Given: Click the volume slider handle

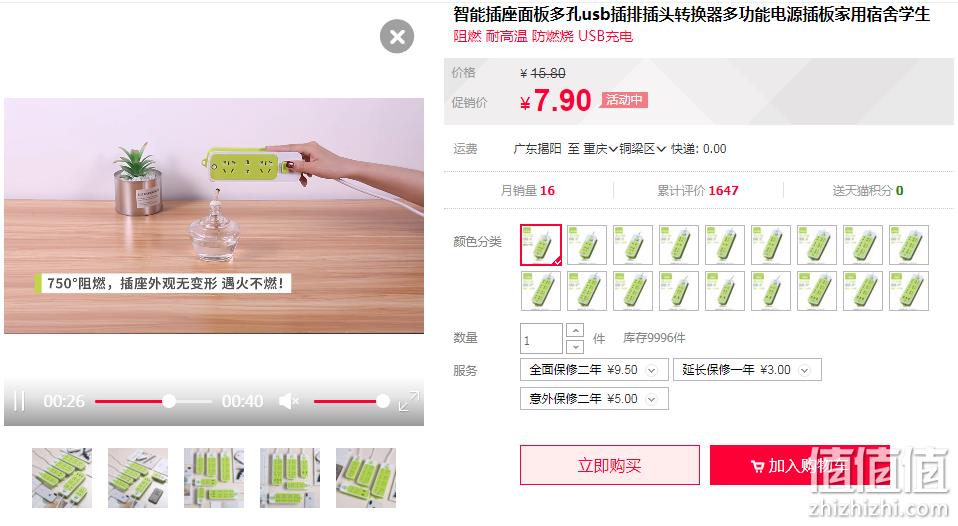Looking at the screenshot, I should [383, 401].
